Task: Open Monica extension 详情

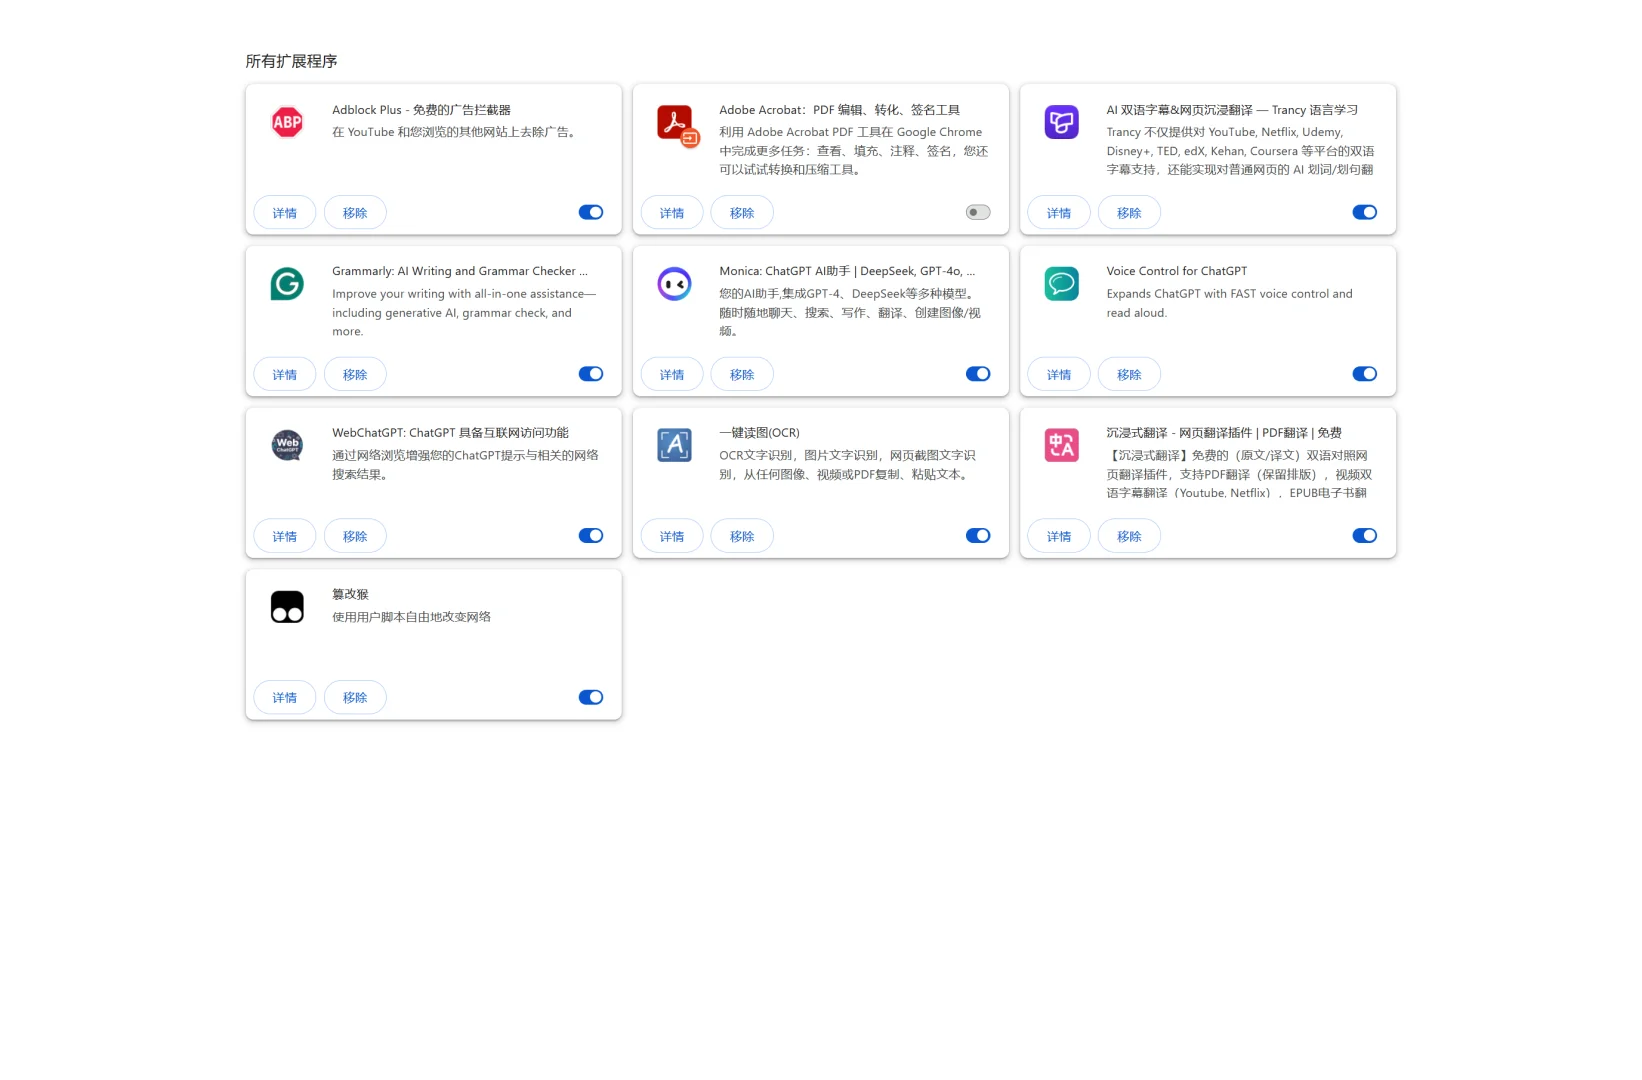Action: (x=672, y=375)
